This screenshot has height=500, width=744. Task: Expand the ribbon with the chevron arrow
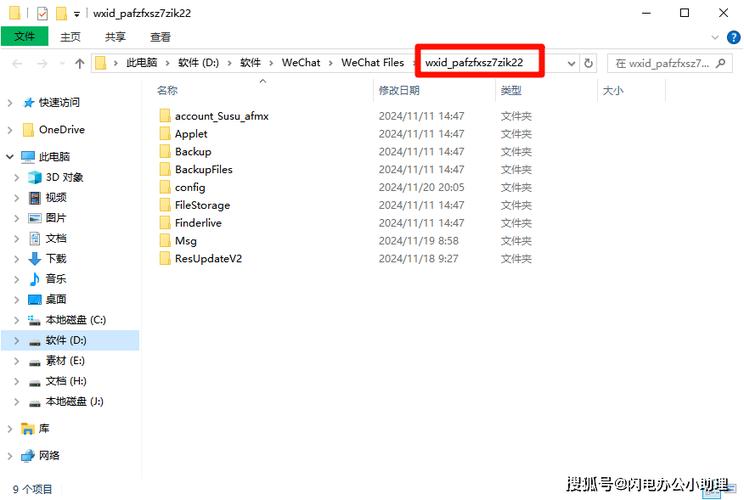[x=715, y=37]
